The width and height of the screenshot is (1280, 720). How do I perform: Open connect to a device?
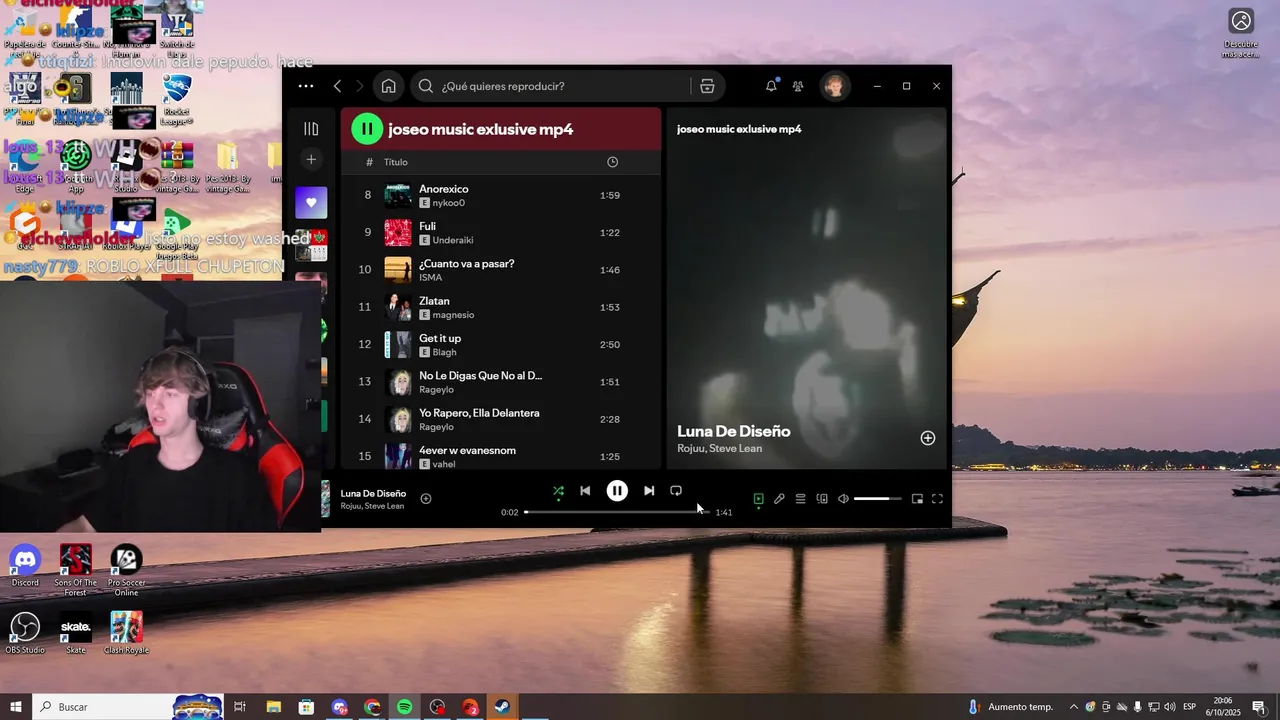coord(822,499)
